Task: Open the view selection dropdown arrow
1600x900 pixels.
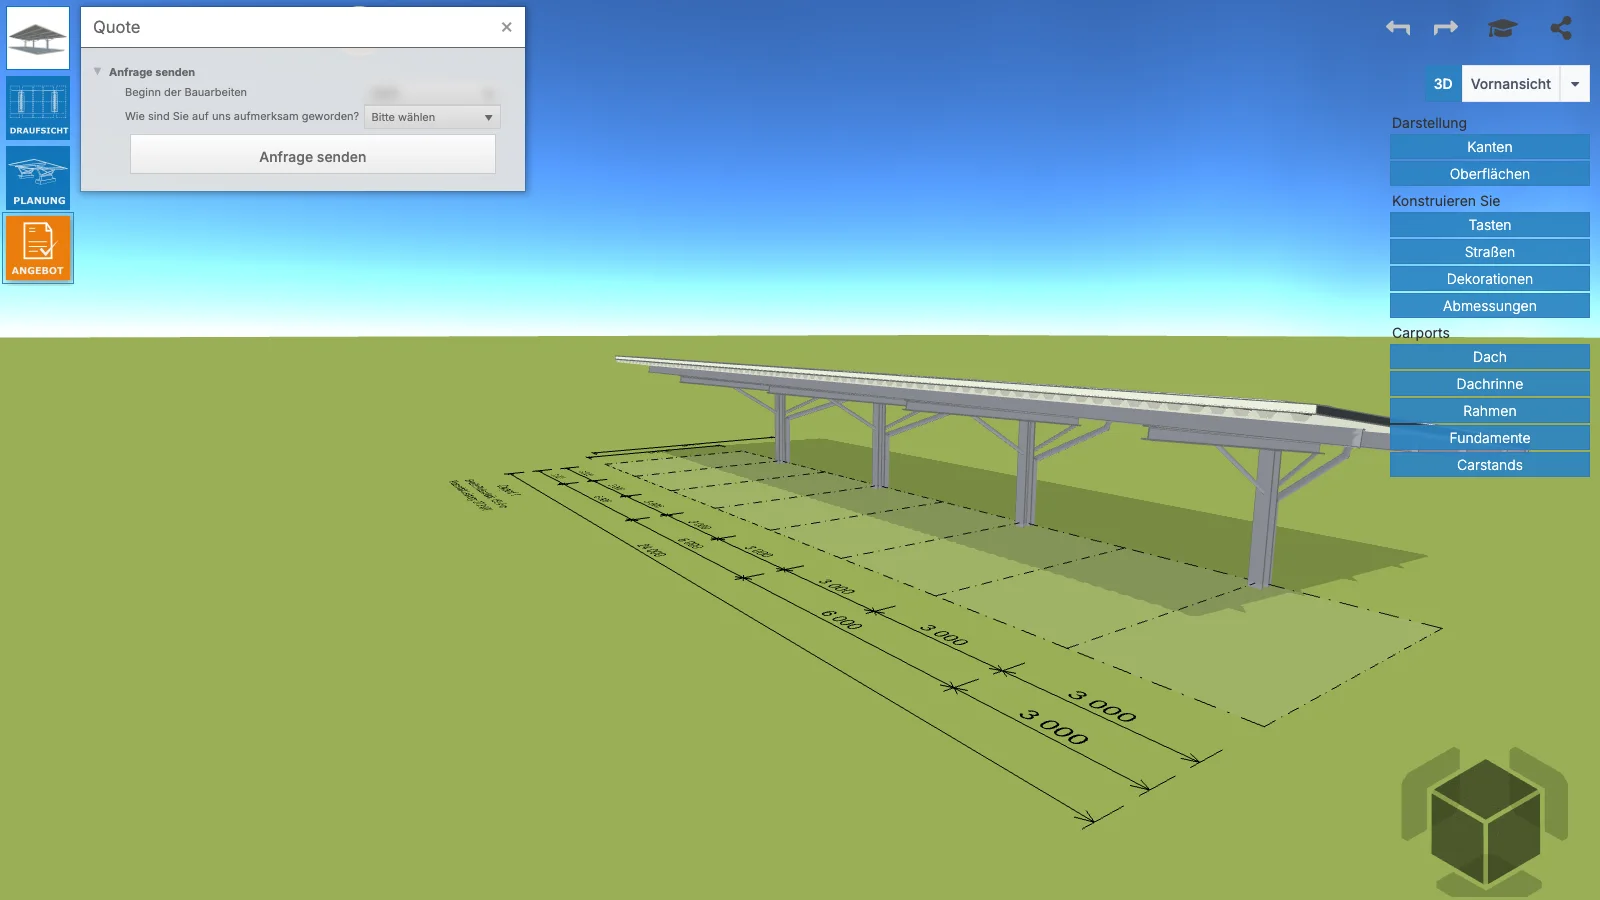Action: (x=1575, y=84)
